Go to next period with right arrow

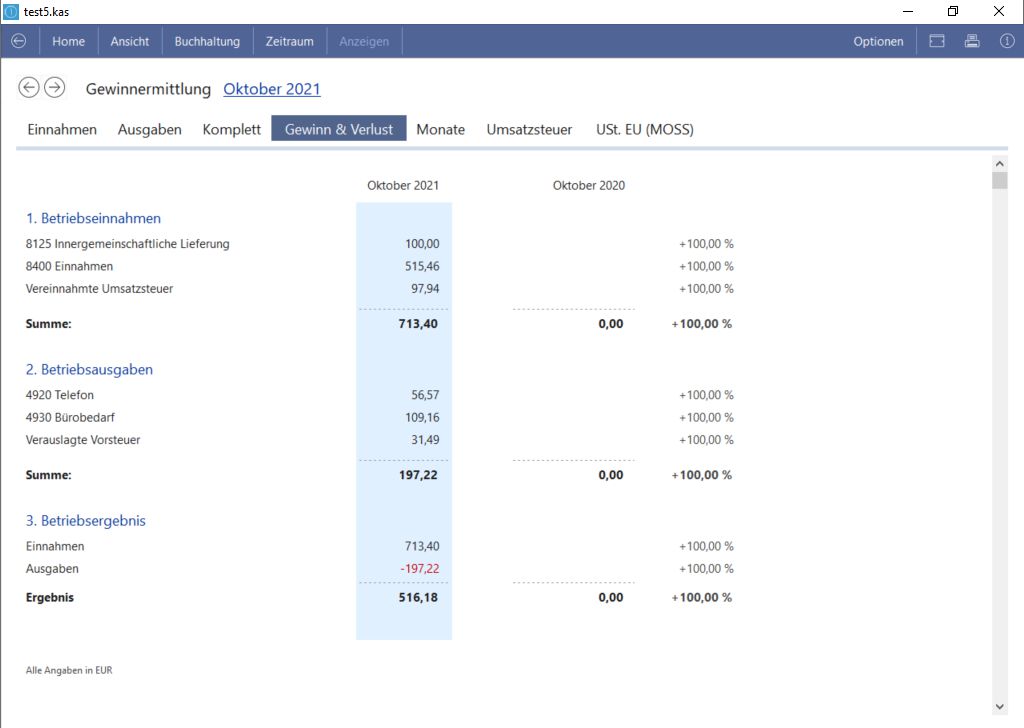coord(55,88)
